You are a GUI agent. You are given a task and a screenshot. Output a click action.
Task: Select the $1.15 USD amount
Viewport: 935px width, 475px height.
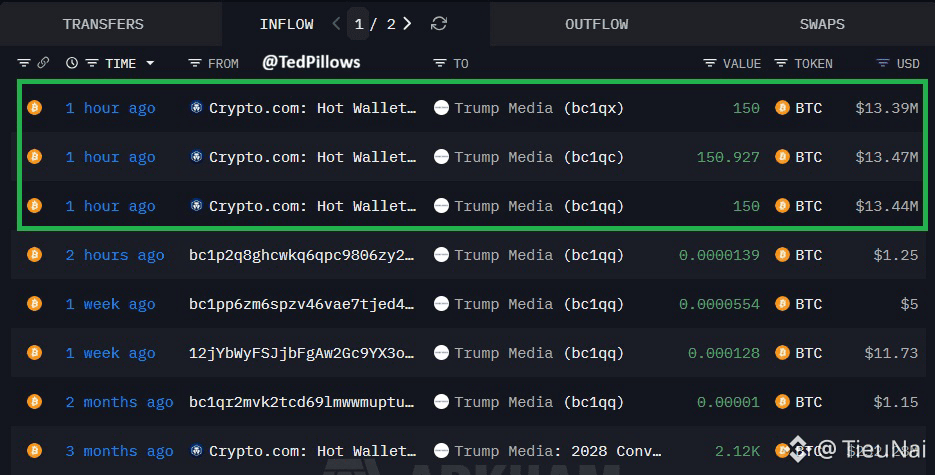pyautogui.click(x=896, y=402)
